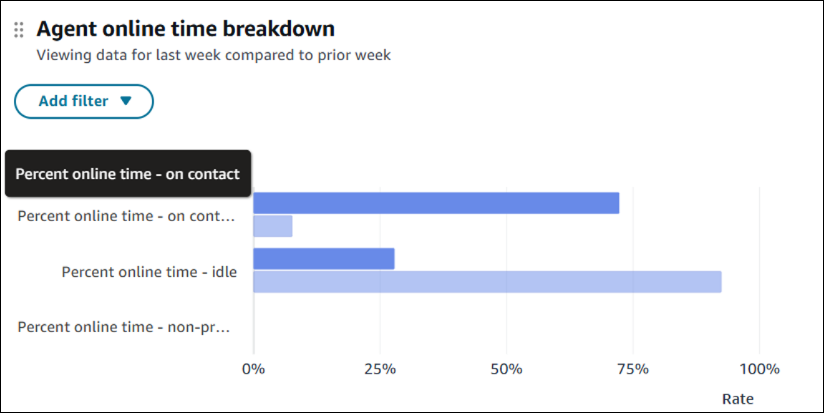Click the on contact dark blue bar
The width and height of the screenshot is (824, 413).
(x=436, y=203)
